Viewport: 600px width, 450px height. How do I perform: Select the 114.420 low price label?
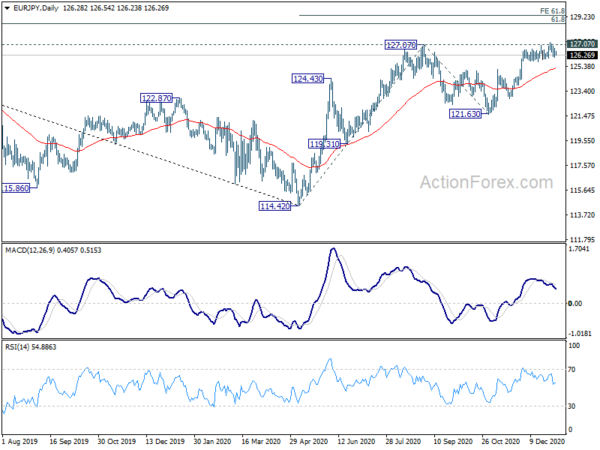click(275, 206)
